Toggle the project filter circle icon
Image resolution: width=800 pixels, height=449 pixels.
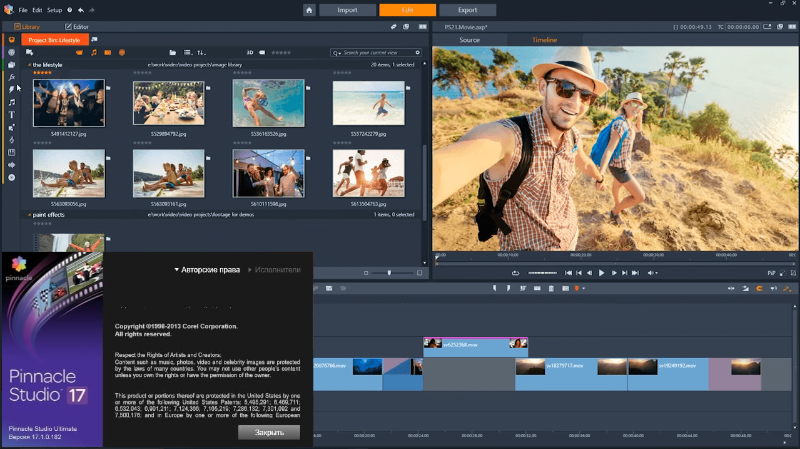tap(122, 53)
